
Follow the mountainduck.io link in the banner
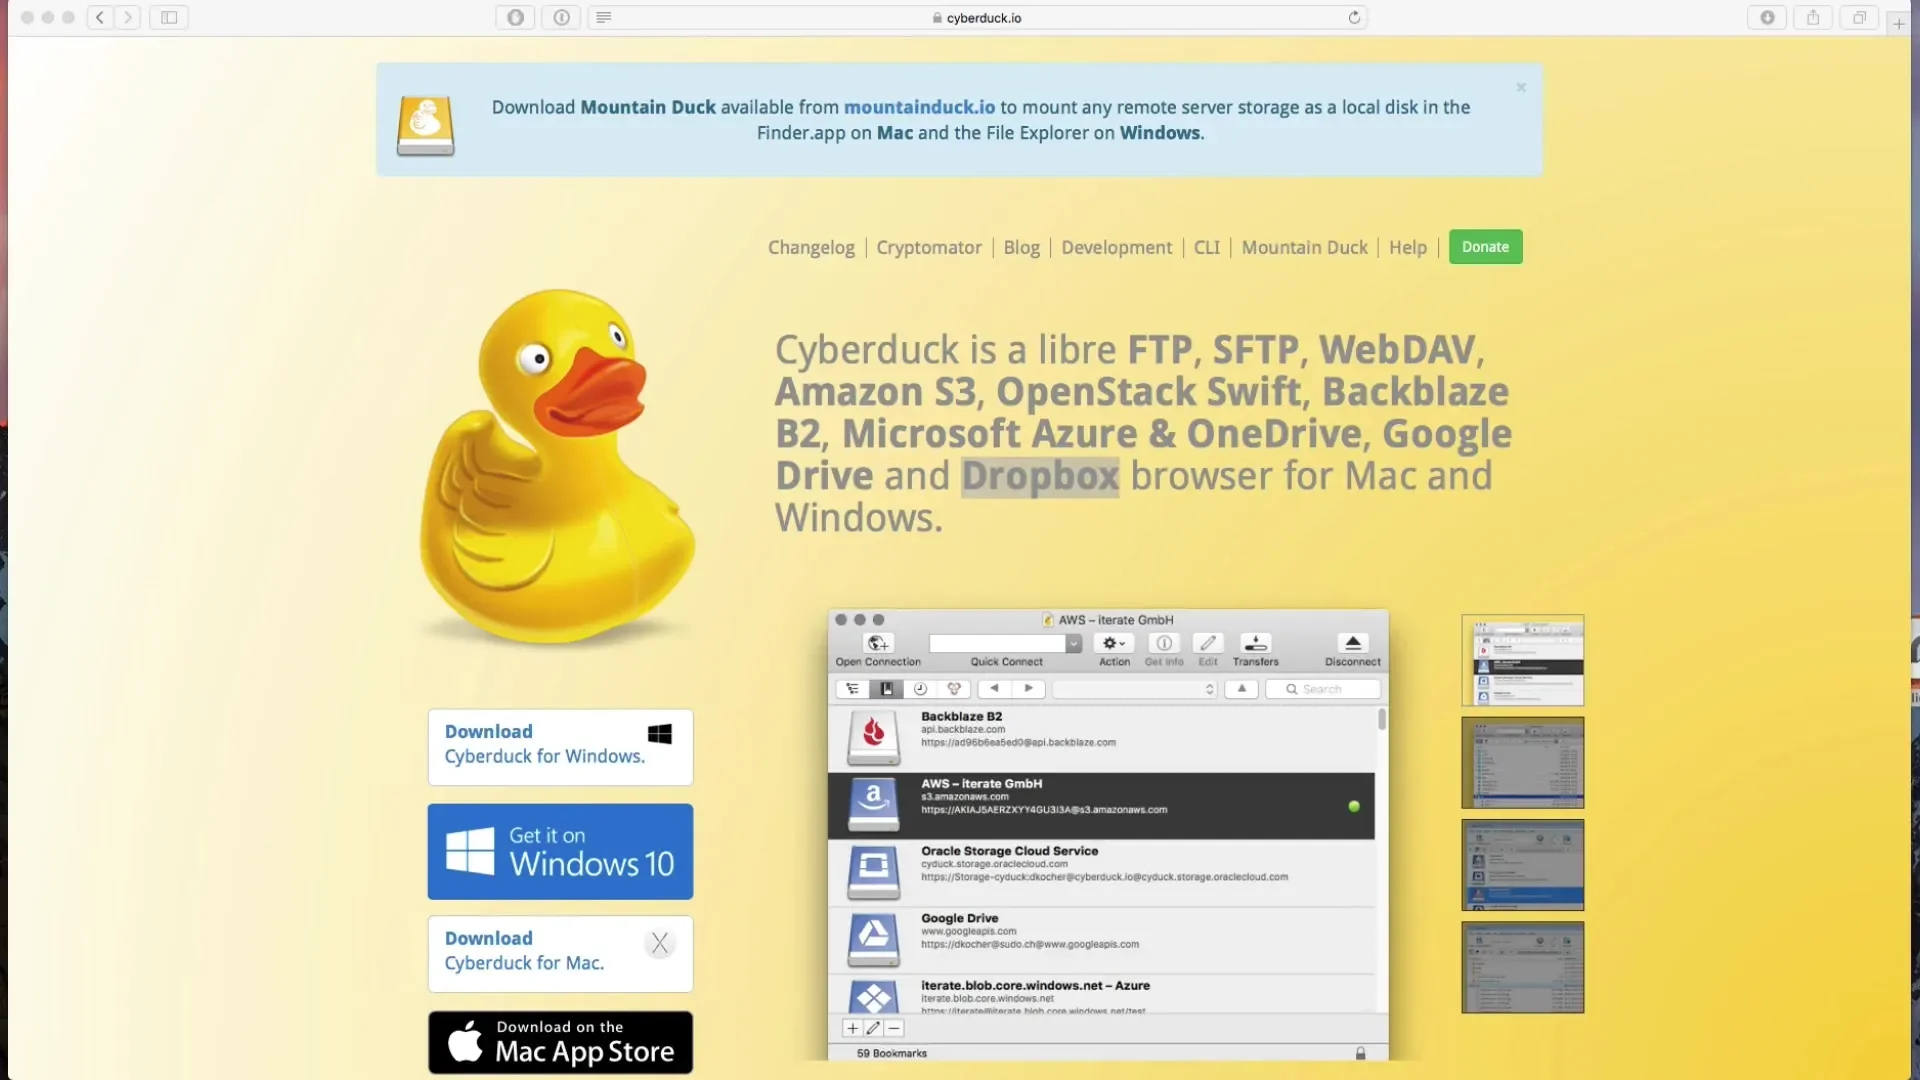[919, 107]
